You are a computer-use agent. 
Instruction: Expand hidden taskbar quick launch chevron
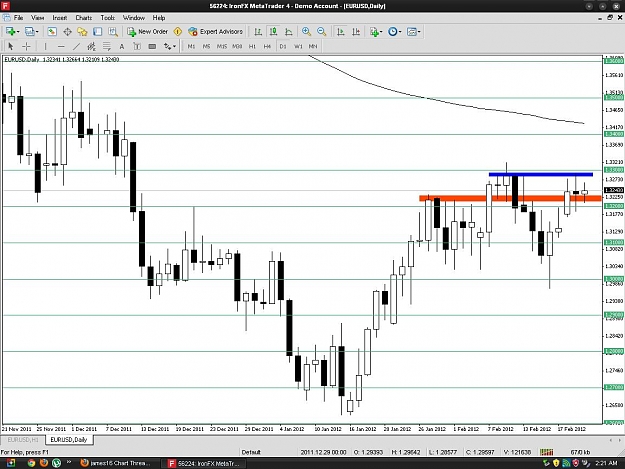click(69, 462)
